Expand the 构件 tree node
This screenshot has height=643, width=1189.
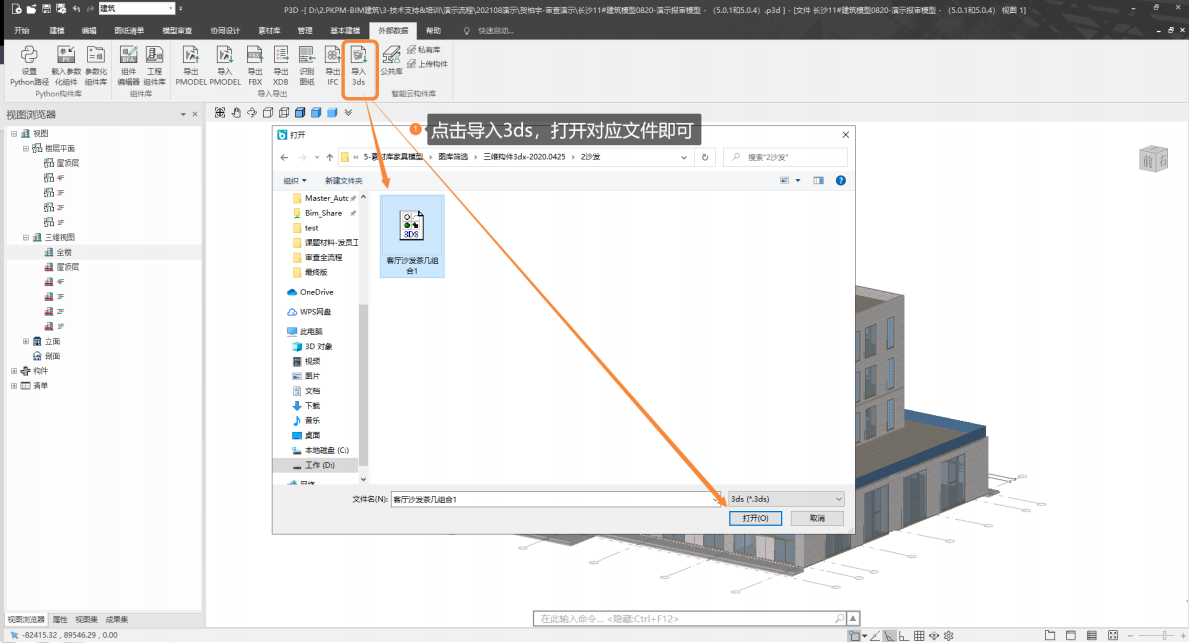(14, 371)
